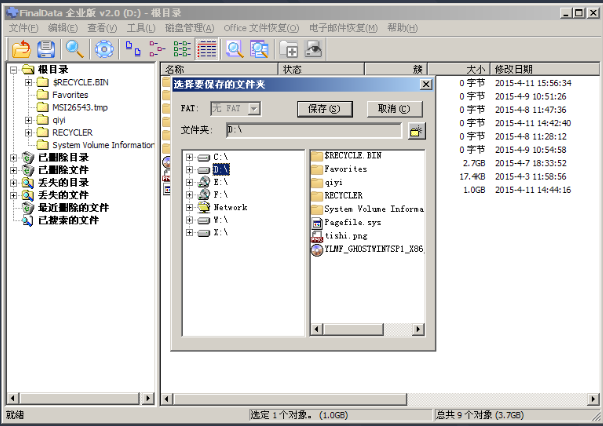
Task: Expand 已删除目录 node
Action: point(13,158)
